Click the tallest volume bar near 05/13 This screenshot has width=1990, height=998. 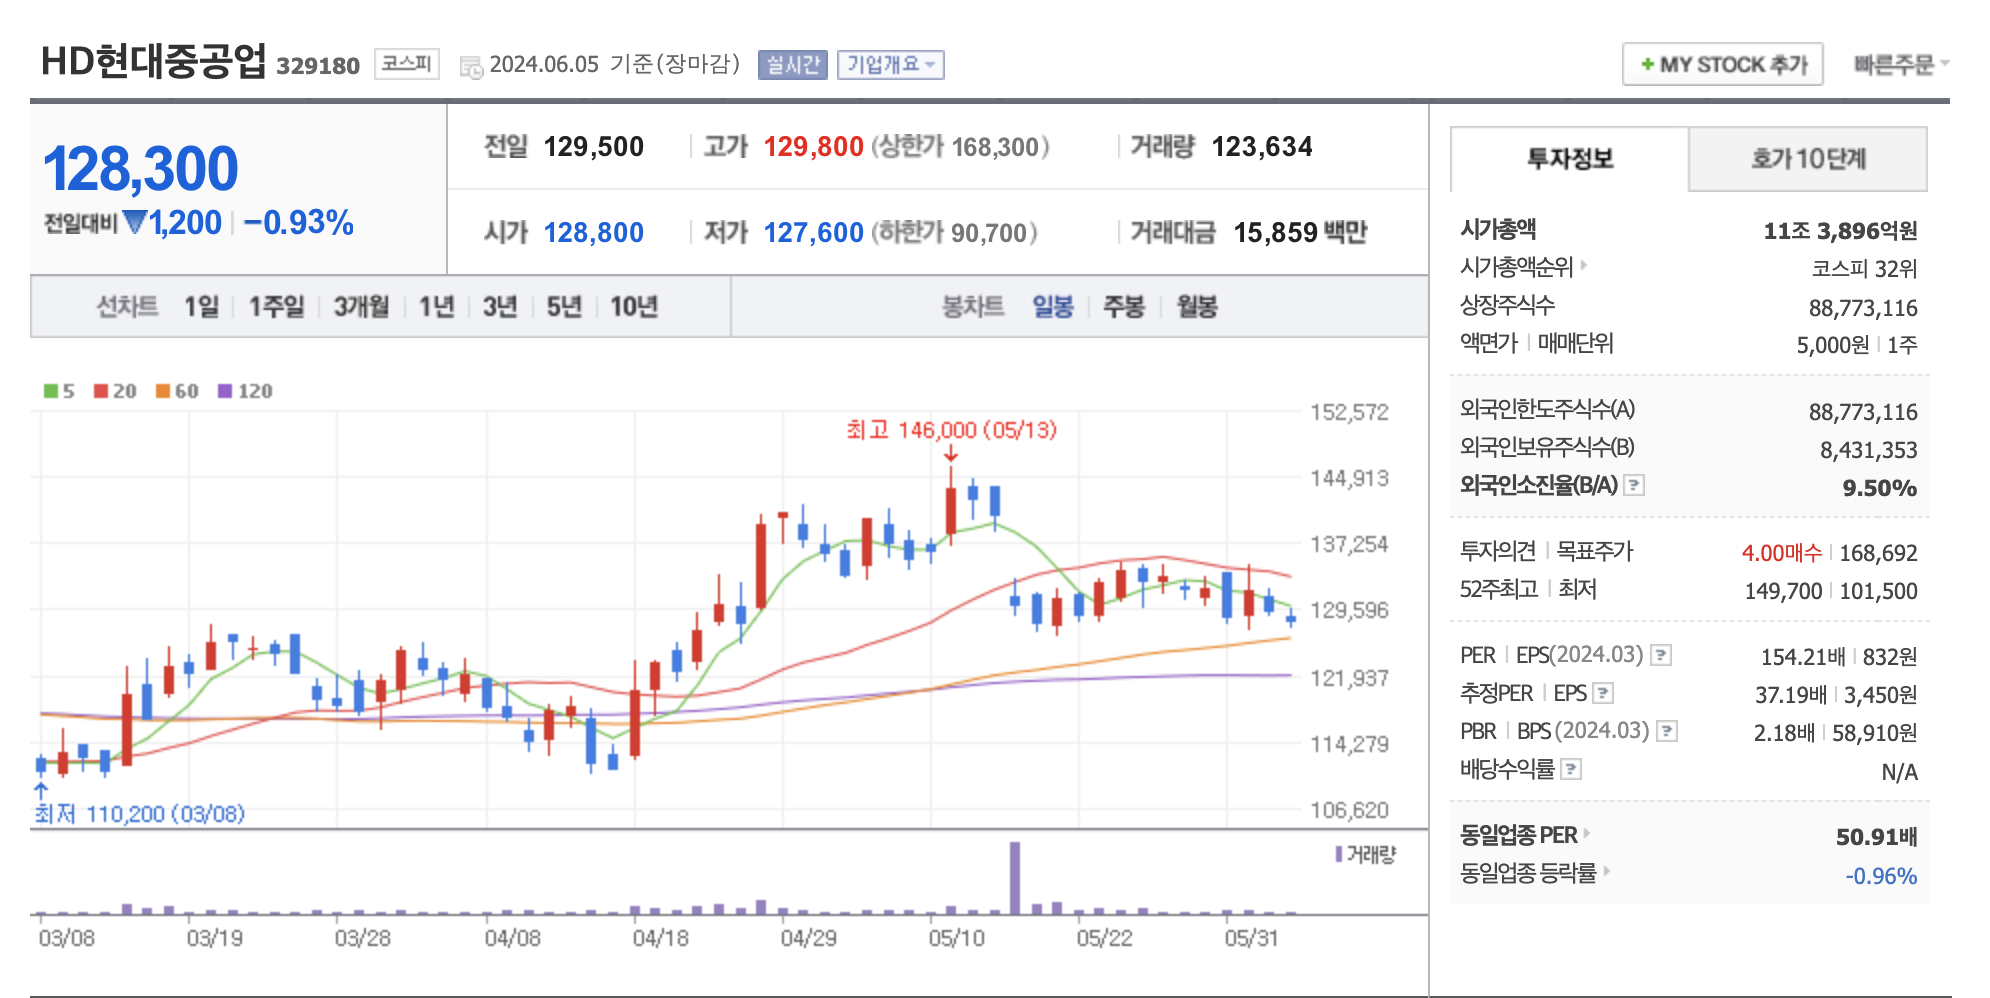click(1015, 878)
